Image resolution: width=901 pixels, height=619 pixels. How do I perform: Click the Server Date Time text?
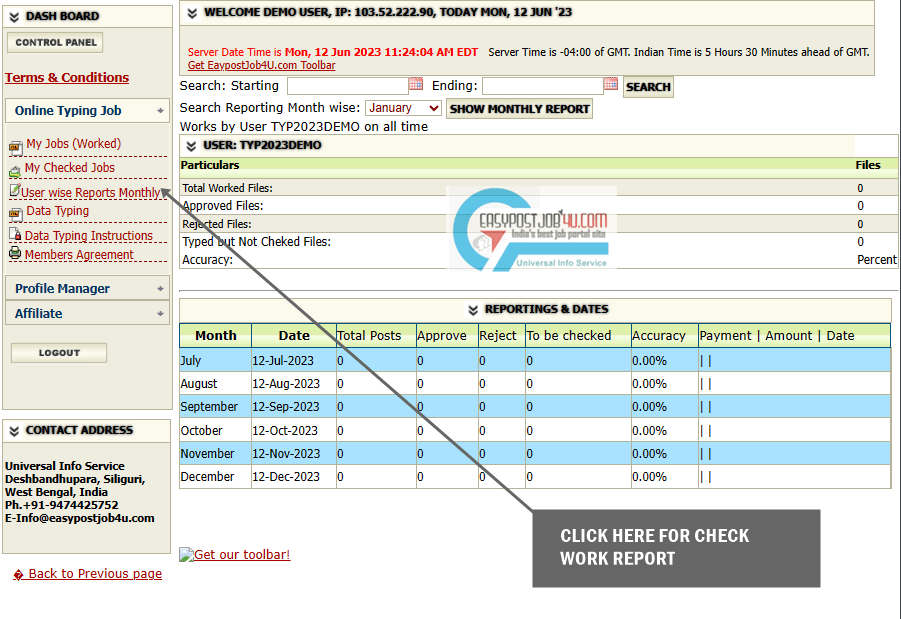pyautogui.click(x=333, y=52)
